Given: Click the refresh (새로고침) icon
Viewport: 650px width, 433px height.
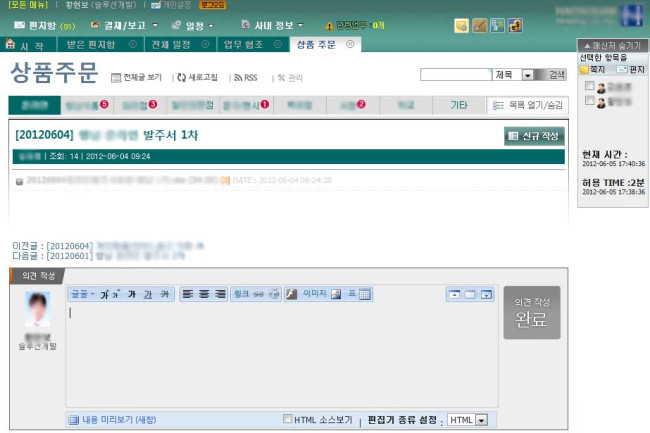Looking at the screenshot, I should [180, 77].
